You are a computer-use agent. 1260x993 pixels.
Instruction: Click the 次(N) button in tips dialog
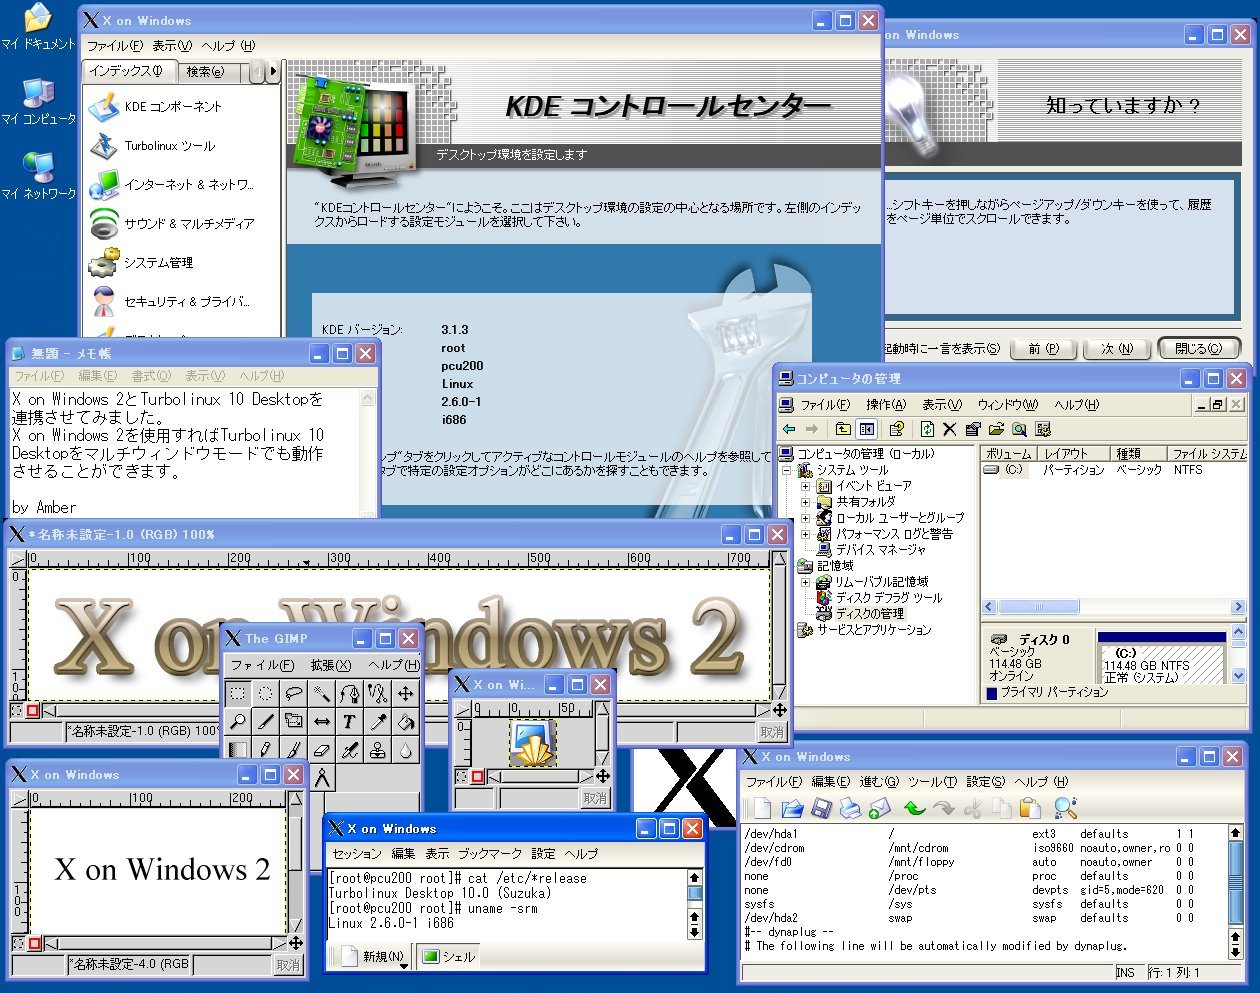pos(1117,349)
